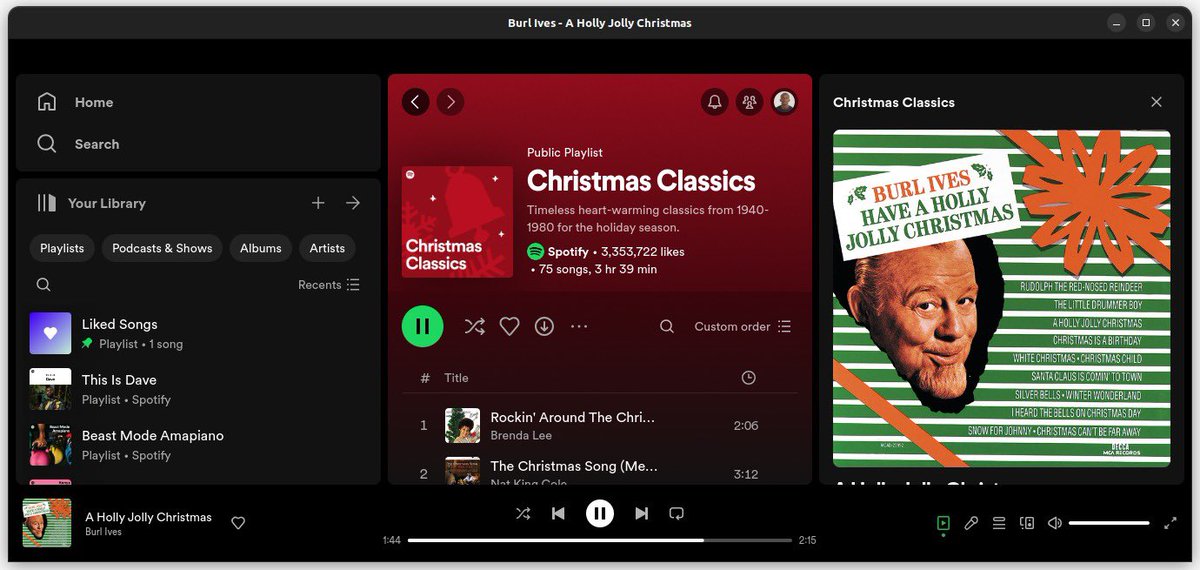
Task: Open A Holly Jolly Christmas song link
Action: click(x=149, y=517)
